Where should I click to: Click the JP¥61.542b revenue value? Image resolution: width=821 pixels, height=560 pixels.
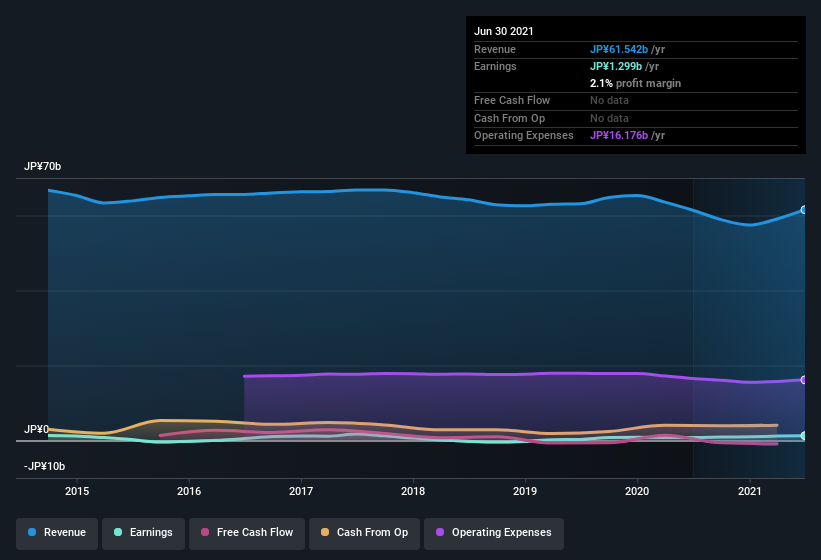pos(619,49)
